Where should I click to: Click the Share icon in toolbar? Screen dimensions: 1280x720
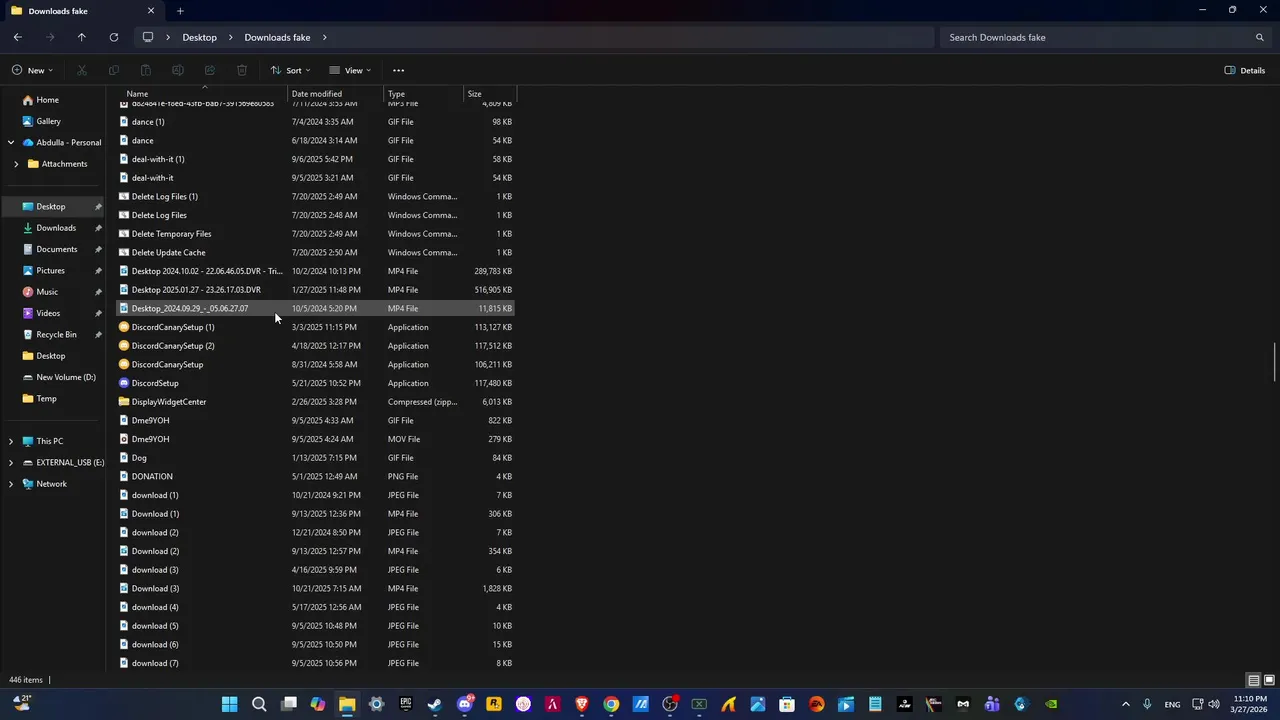coord(210,70)
